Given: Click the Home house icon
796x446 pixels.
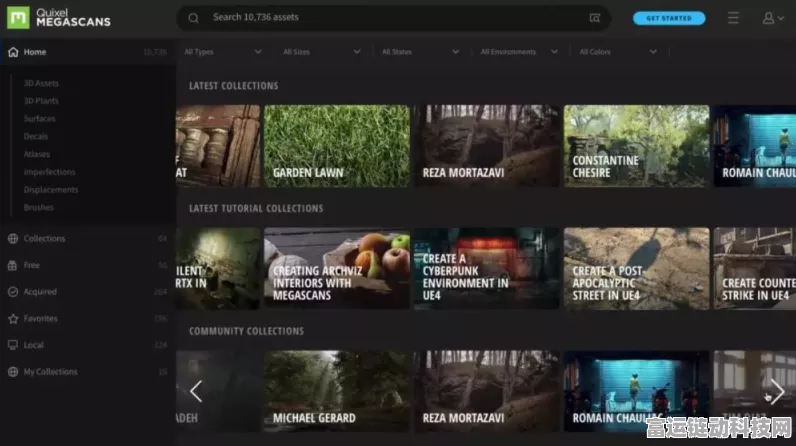Looking at the screenshot, I should [x=13, y=52].
